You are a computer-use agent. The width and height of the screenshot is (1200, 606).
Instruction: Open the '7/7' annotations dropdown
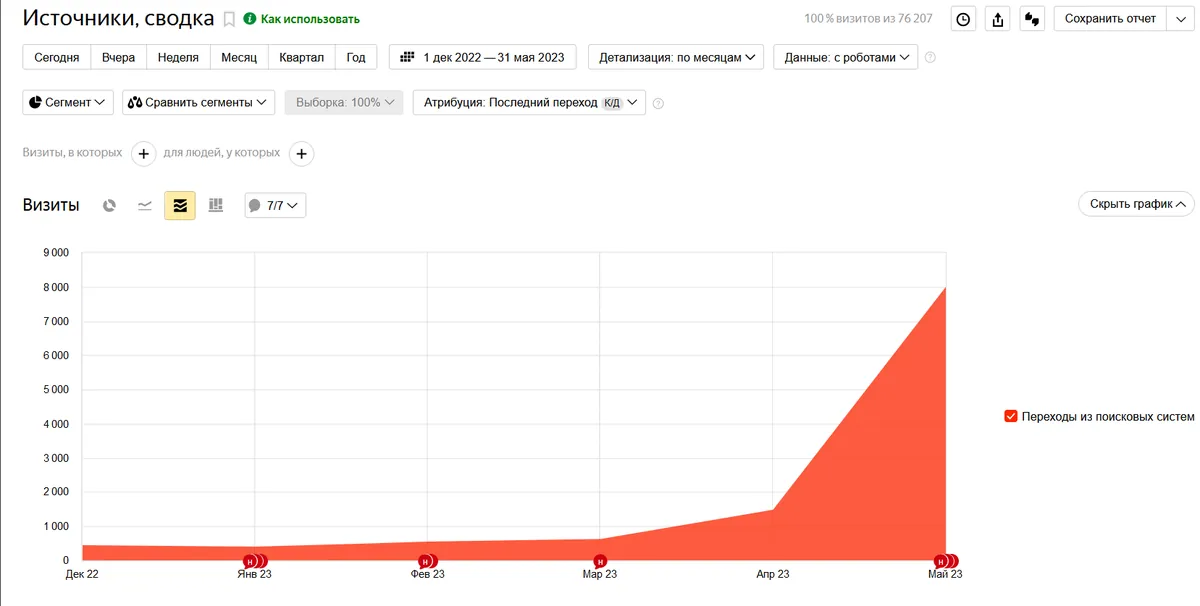(275, 205)
